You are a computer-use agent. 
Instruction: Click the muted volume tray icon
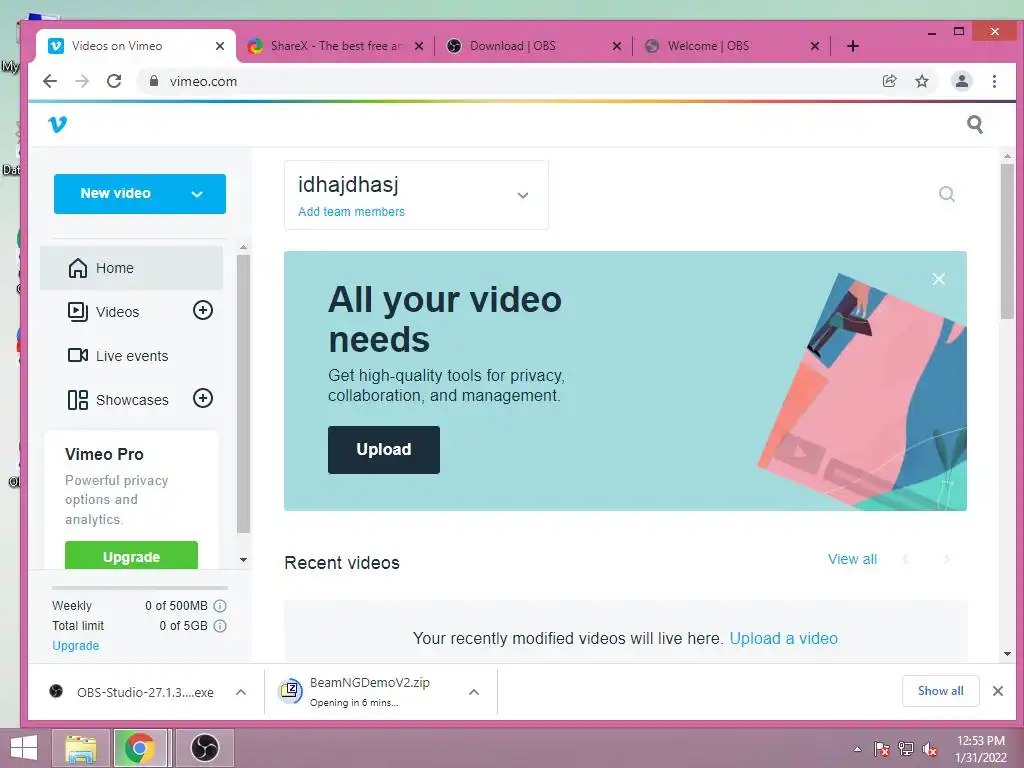929,749
